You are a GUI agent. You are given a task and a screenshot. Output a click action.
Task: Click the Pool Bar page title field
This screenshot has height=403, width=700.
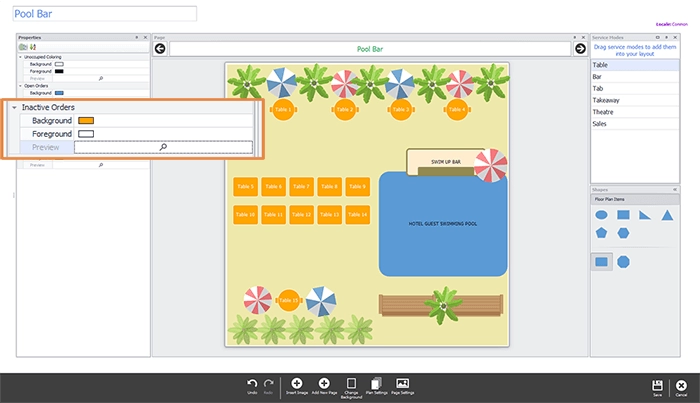tap(370, 49)
